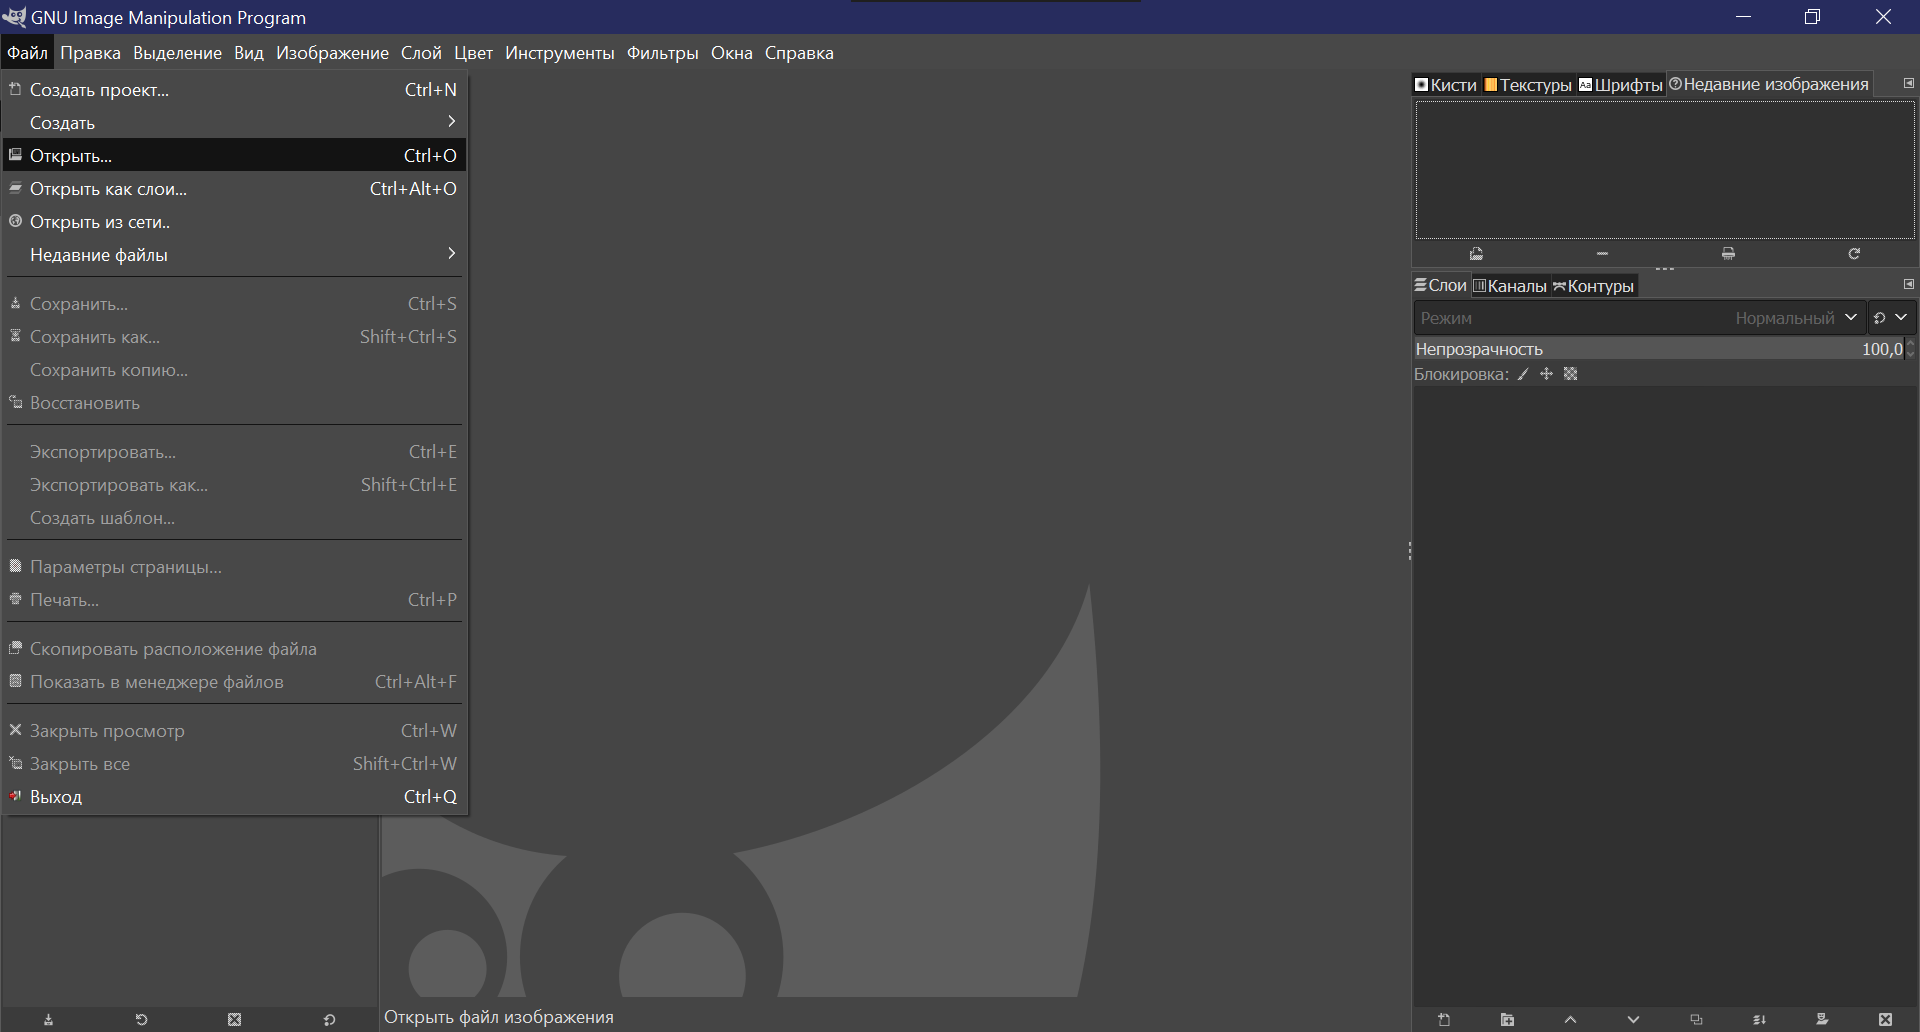The width and height of the screenshot is (1920, 1032).
Task: Open the Файл menu
Action: pyautogui.click(x=27, y=53)
